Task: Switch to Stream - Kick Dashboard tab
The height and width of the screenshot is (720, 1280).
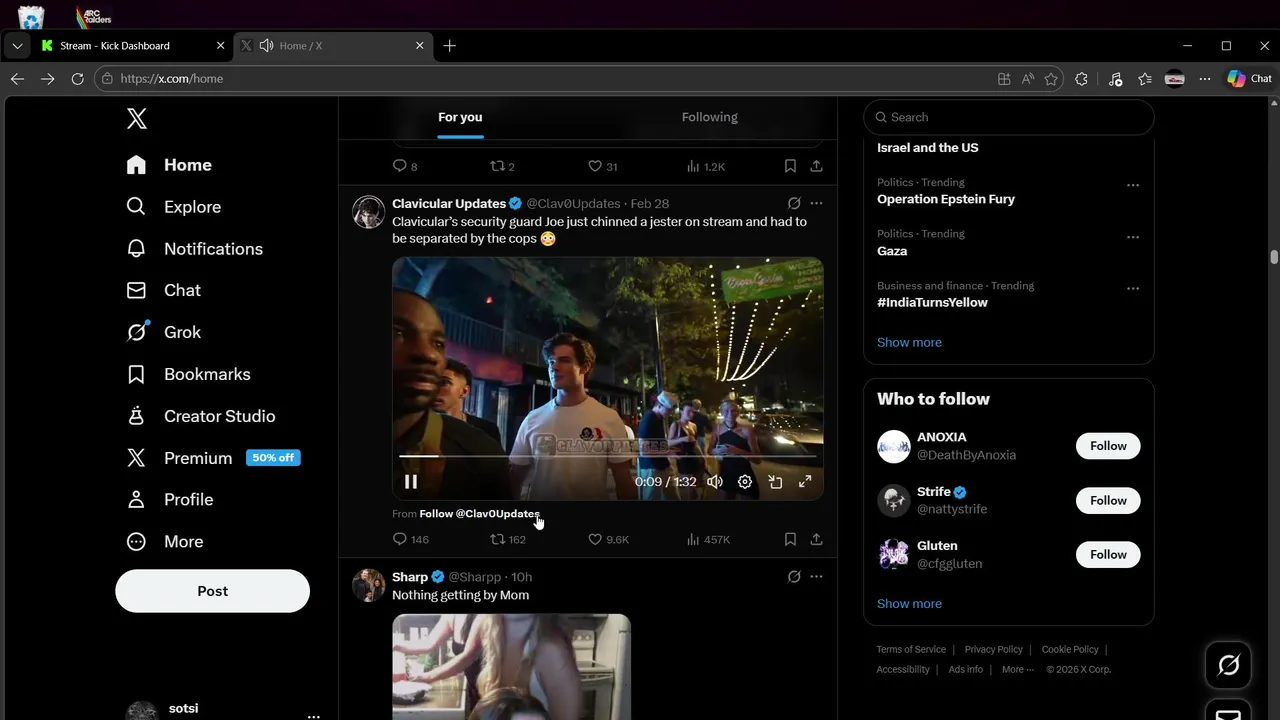Action: click(x=133, y=46)
